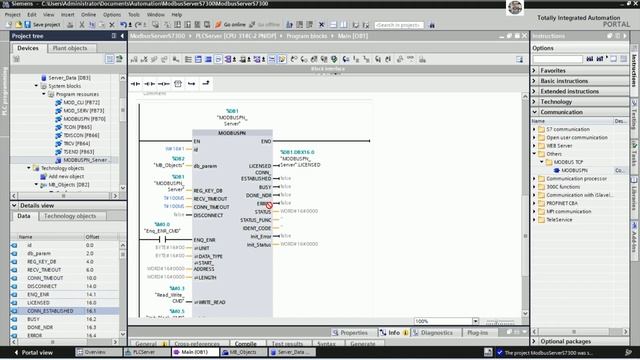This screenshot has width=640, height=360.
Task: Click the Search in project field
Action: pos(399,25)
